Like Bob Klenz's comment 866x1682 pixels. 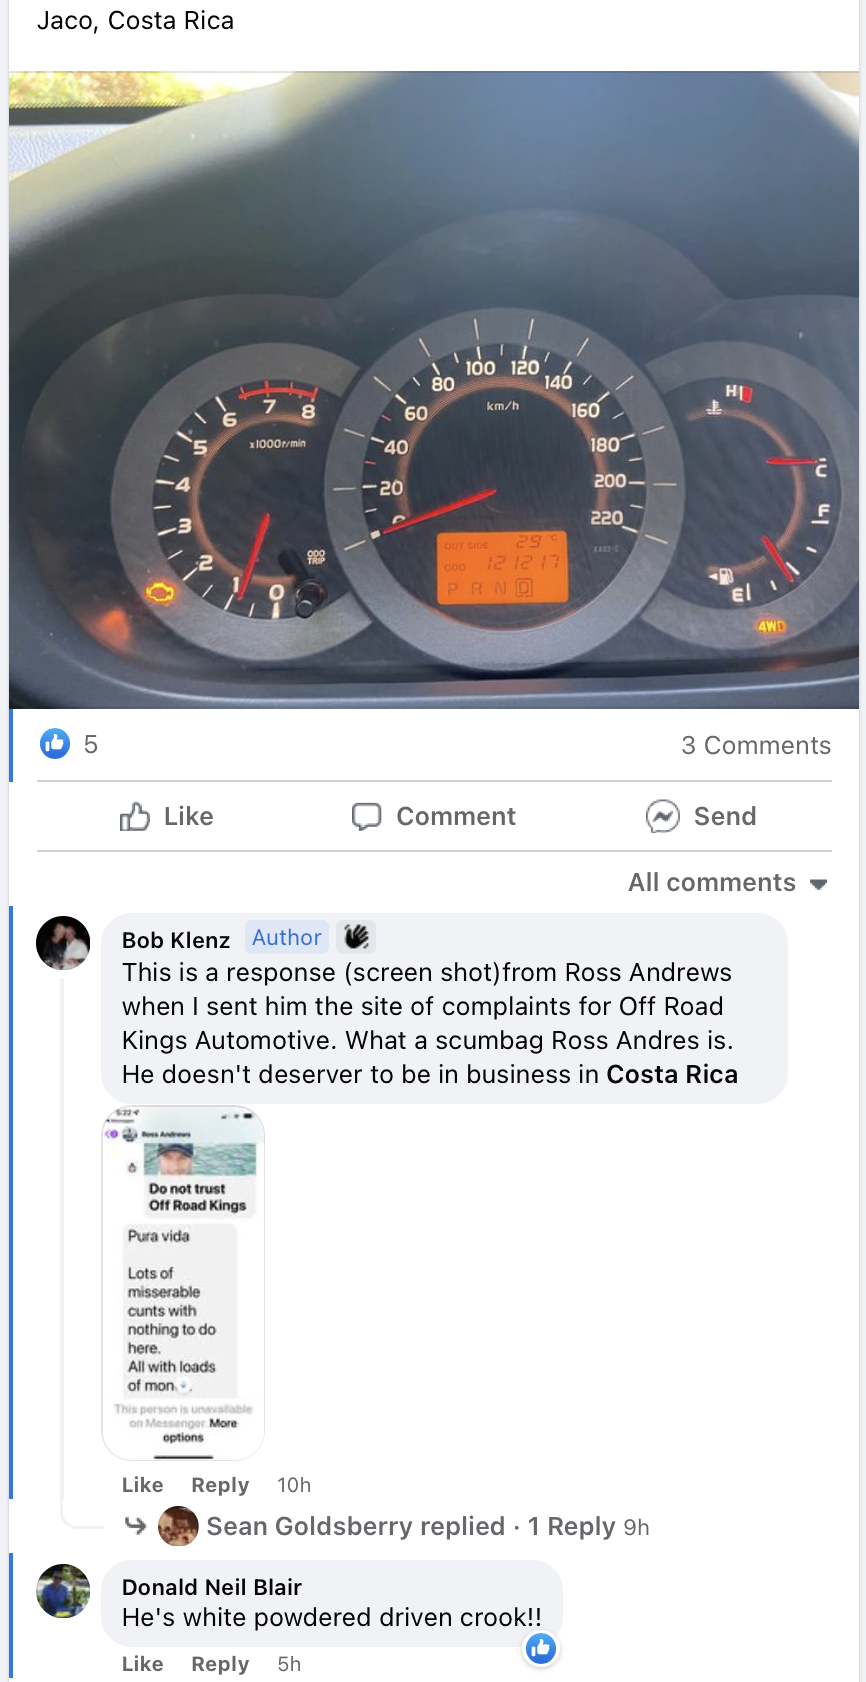point(142,1485)
